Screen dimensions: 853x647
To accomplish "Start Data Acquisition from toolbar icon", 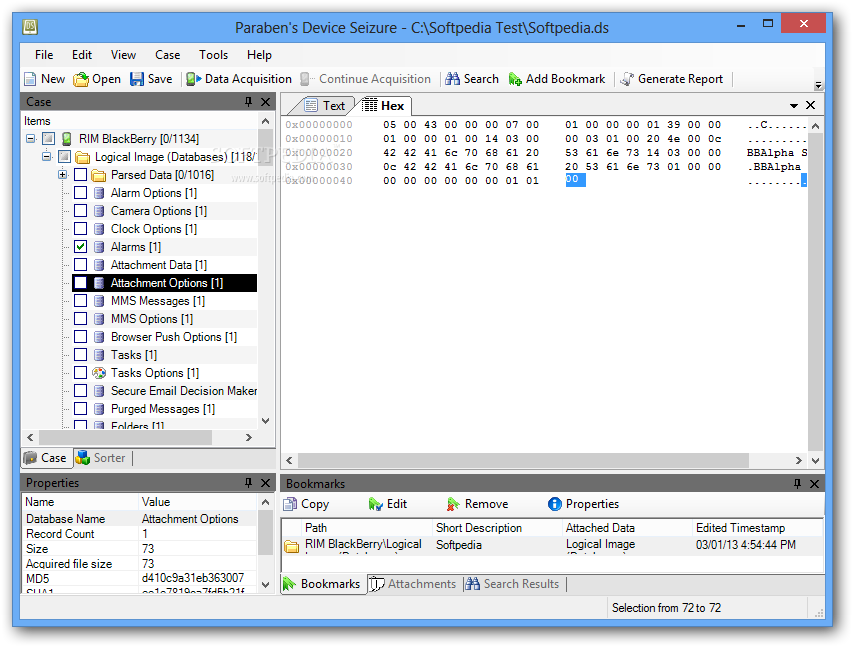I will coord(194,79).
